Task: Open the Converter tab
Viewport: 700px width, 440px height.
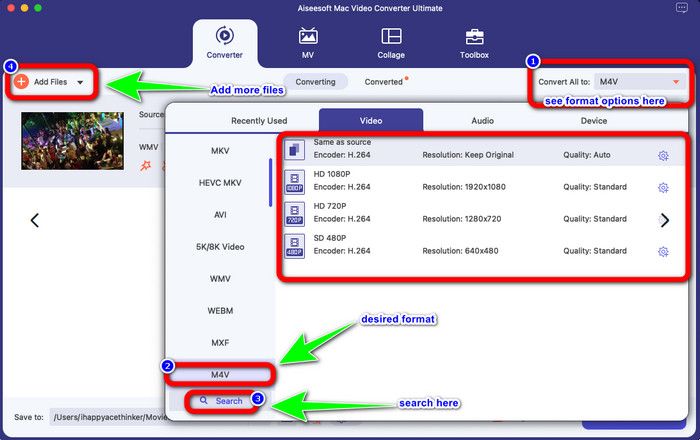Action: 225,43
